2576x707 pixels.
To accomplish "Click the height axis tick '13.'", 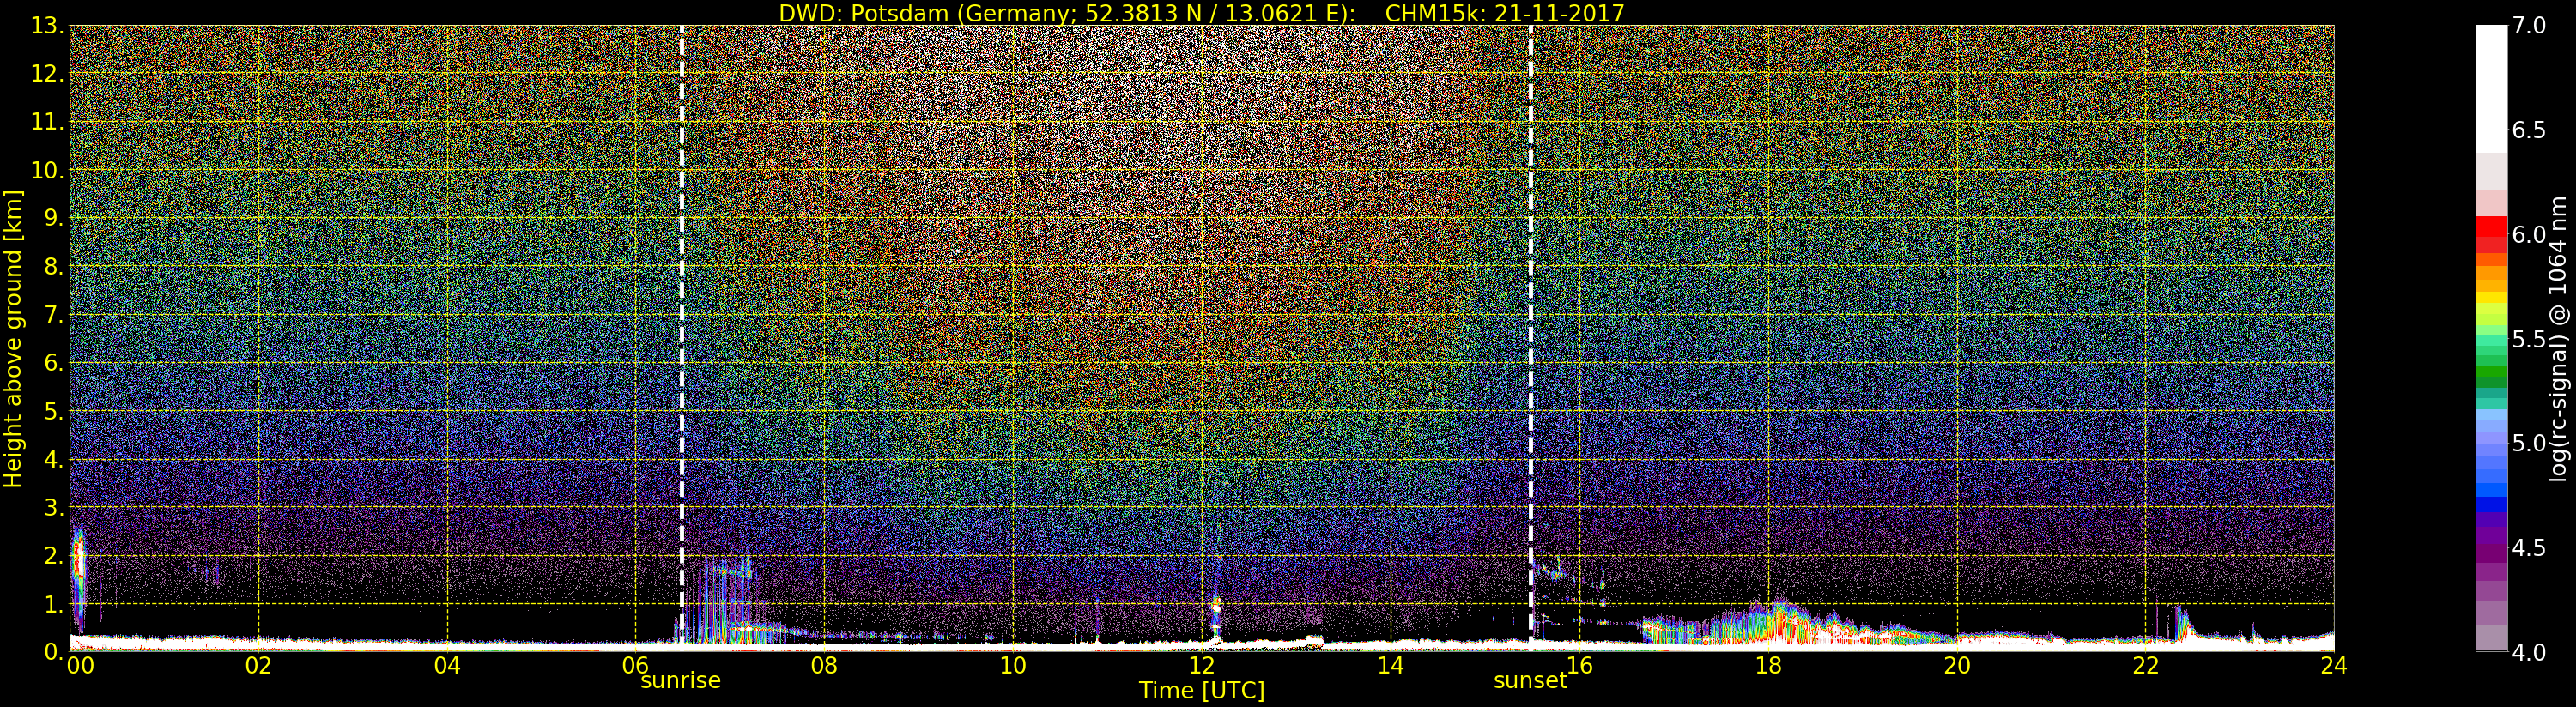I will tap(47, 27).
